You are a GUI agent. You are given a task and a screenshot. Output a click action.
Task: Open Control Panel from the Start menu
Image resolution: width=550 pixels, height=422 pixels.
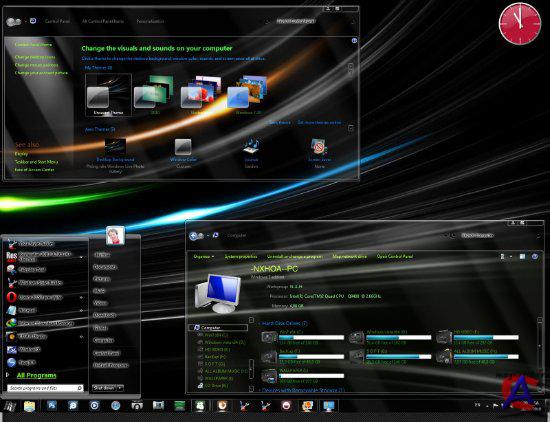pyautogui.click(x=107, y=353)
